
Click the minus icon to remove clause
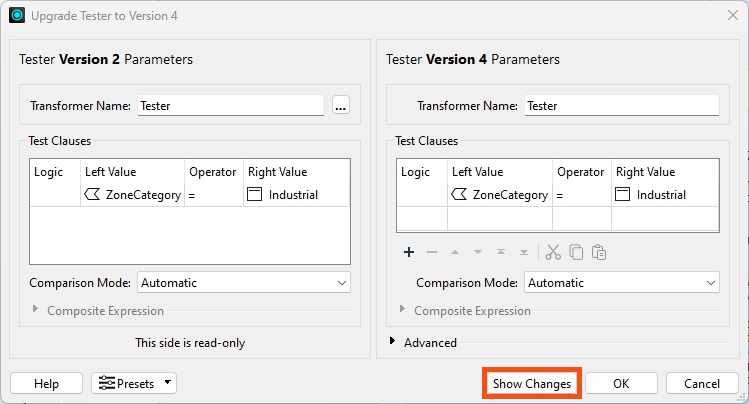[x=432, y=252]
